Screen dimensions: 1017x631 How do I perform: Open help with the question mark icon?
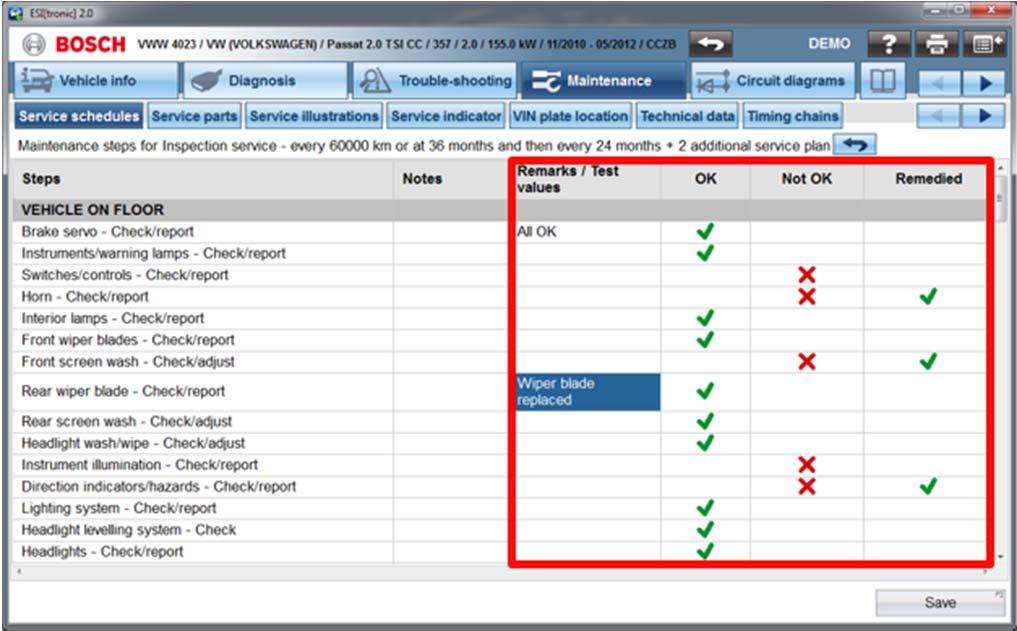[889, 44]
